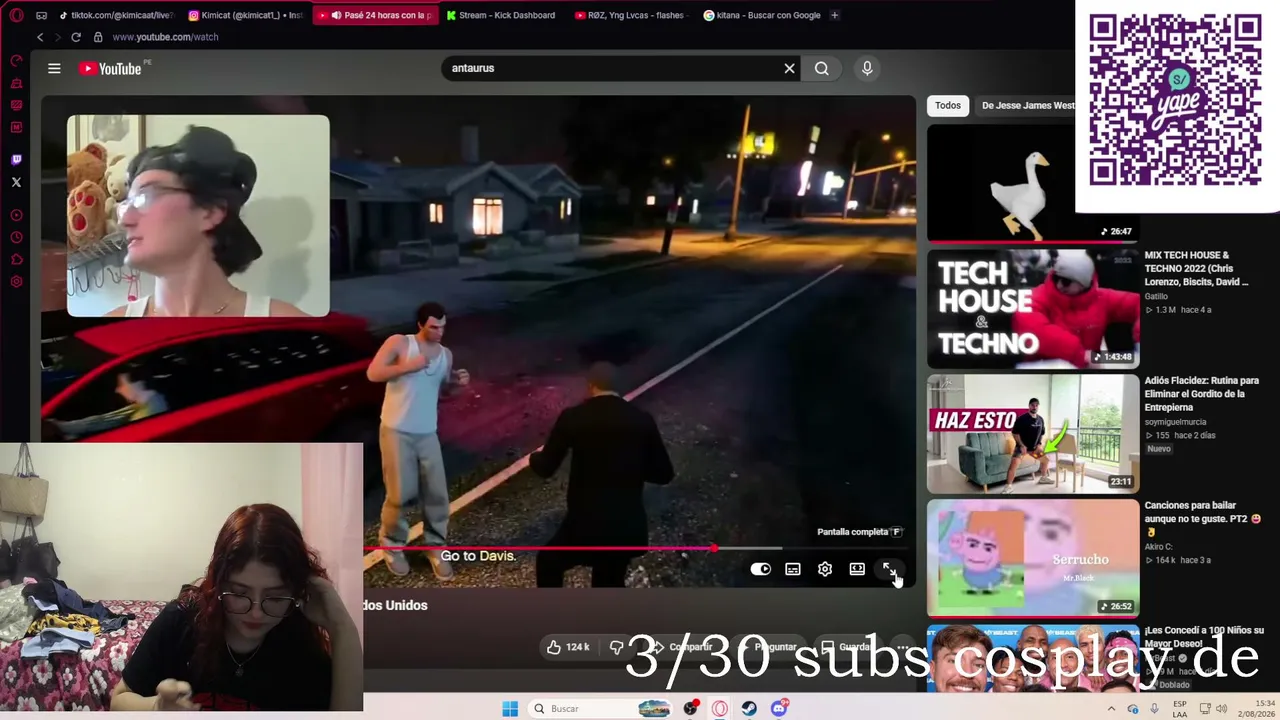Open Discord from the taskbar
The image size is (1280, 720).
[779, 709]
